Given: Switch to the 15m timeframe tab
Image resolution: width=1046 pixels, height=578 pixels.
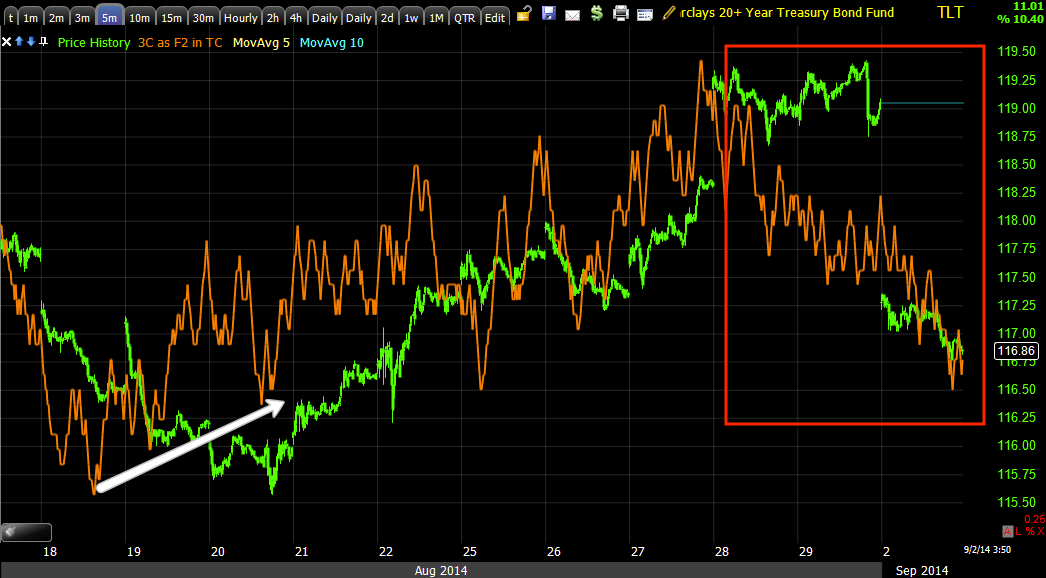Looking at the screenshot, I should pyautogui.click(x=171, y=17).
